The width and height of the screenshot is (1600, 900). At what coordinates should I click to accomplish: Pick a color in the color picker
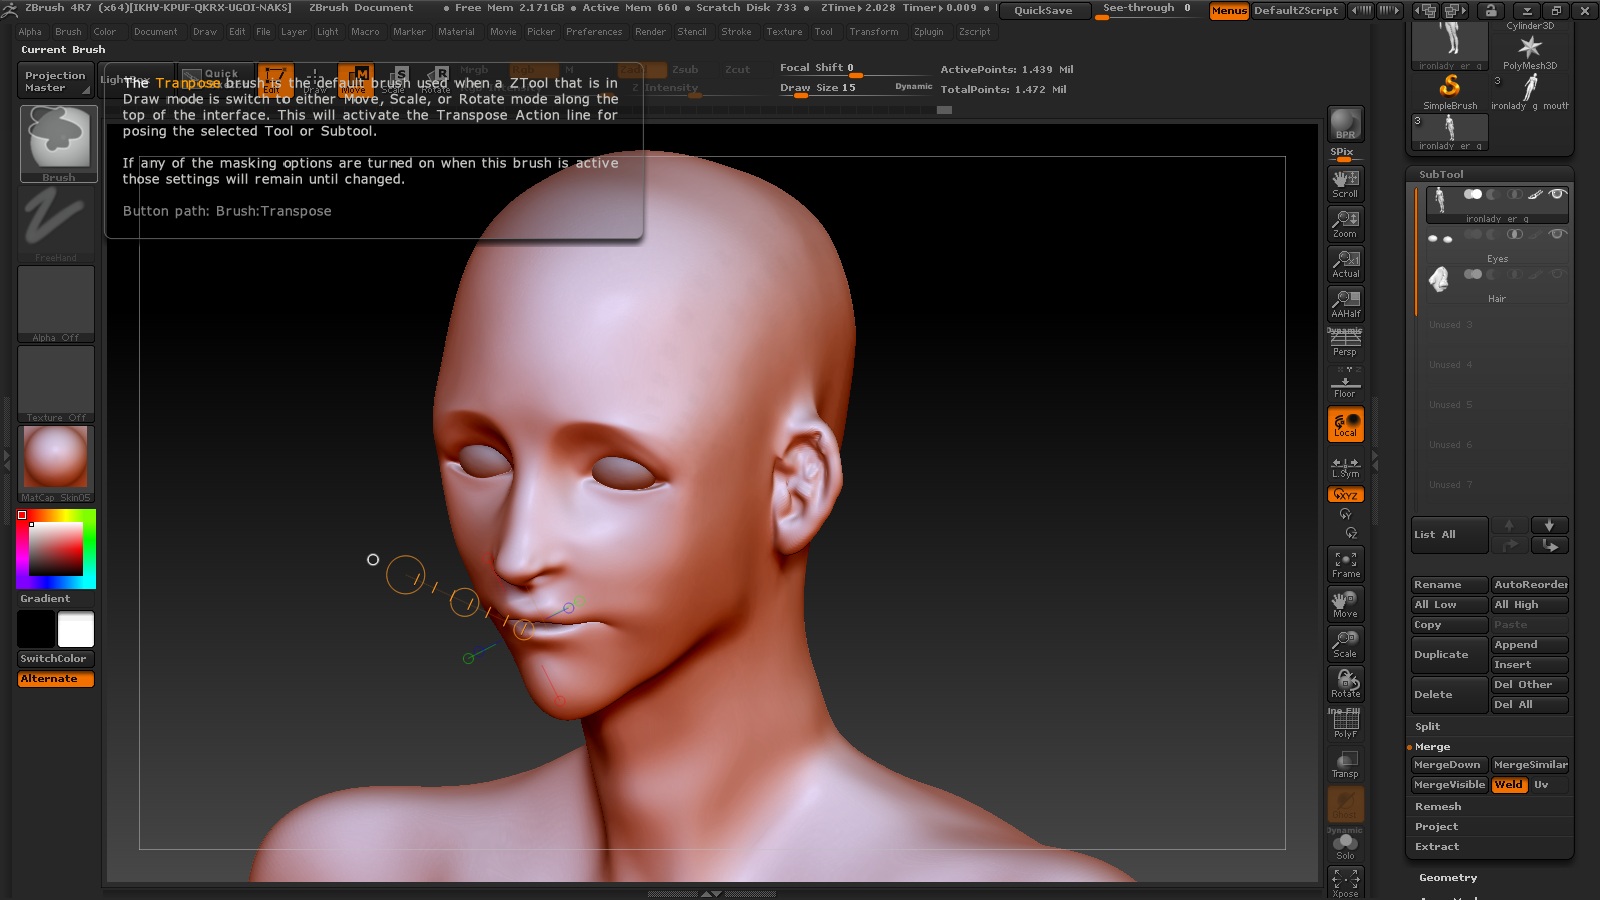click(x=56, y=548)
